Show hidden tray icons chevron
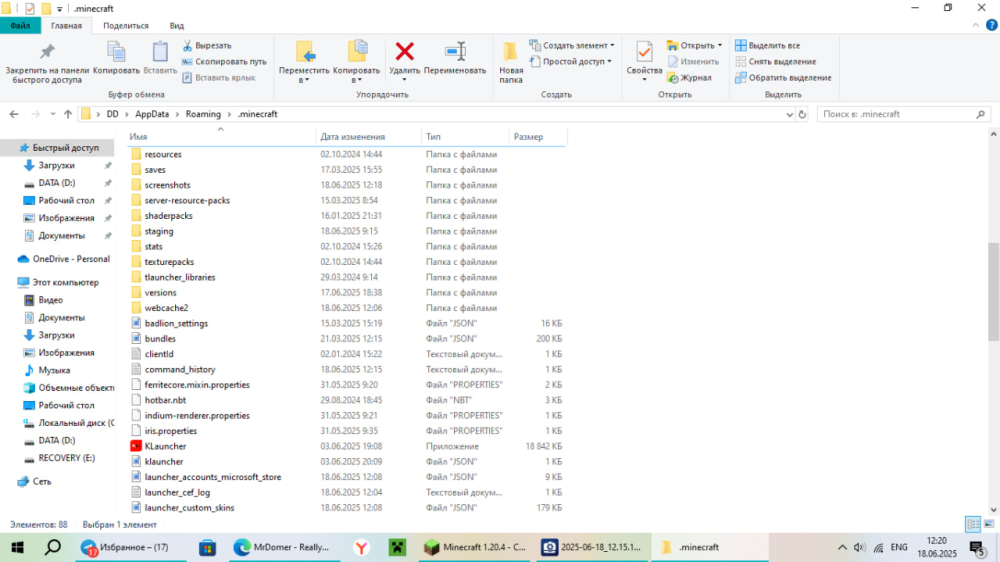This screenshot has height=562, width=1000. pyautogui.click(x=842, y=547)
